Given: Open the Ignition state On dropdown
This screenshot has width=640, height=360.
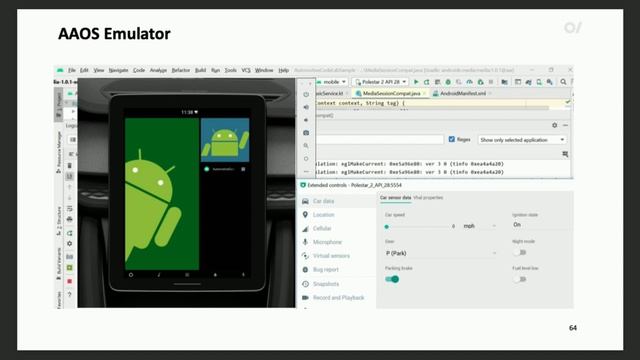Looking at the screenshot, I should point(541,225).
